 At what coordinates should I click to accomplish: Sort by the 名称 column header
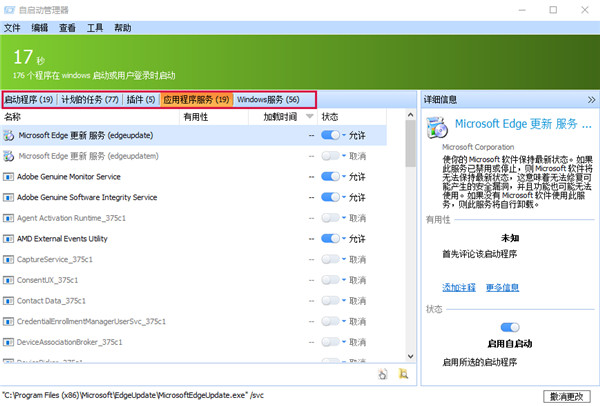[90, 117]
